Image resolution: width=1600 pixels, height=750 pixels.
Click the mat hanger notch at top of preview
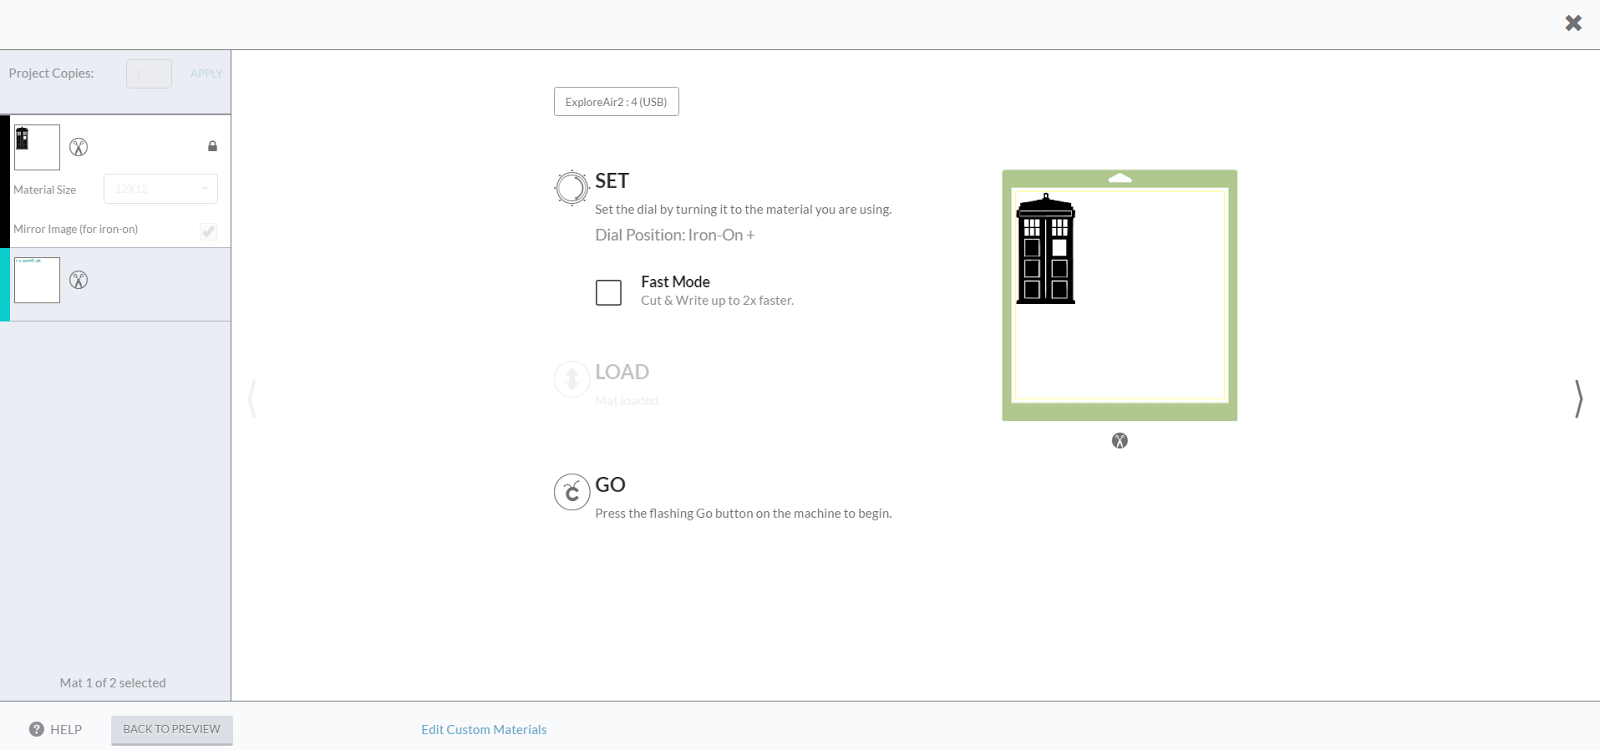point(1120,178)
